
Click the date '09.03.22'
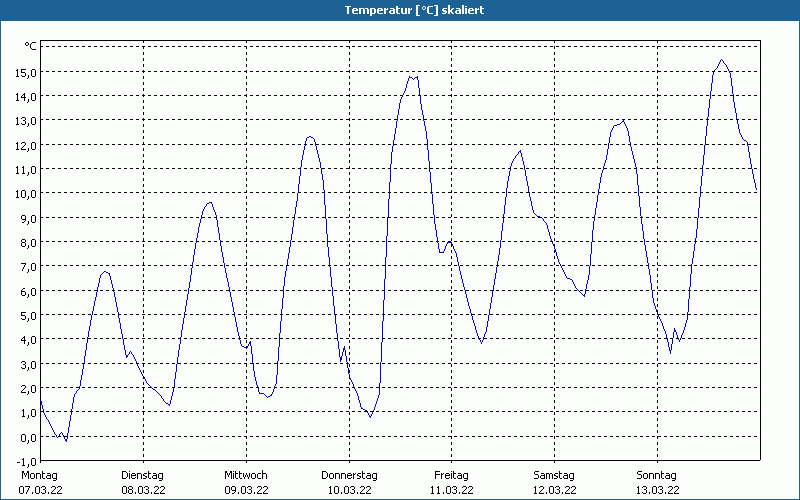tap(246, 490)
